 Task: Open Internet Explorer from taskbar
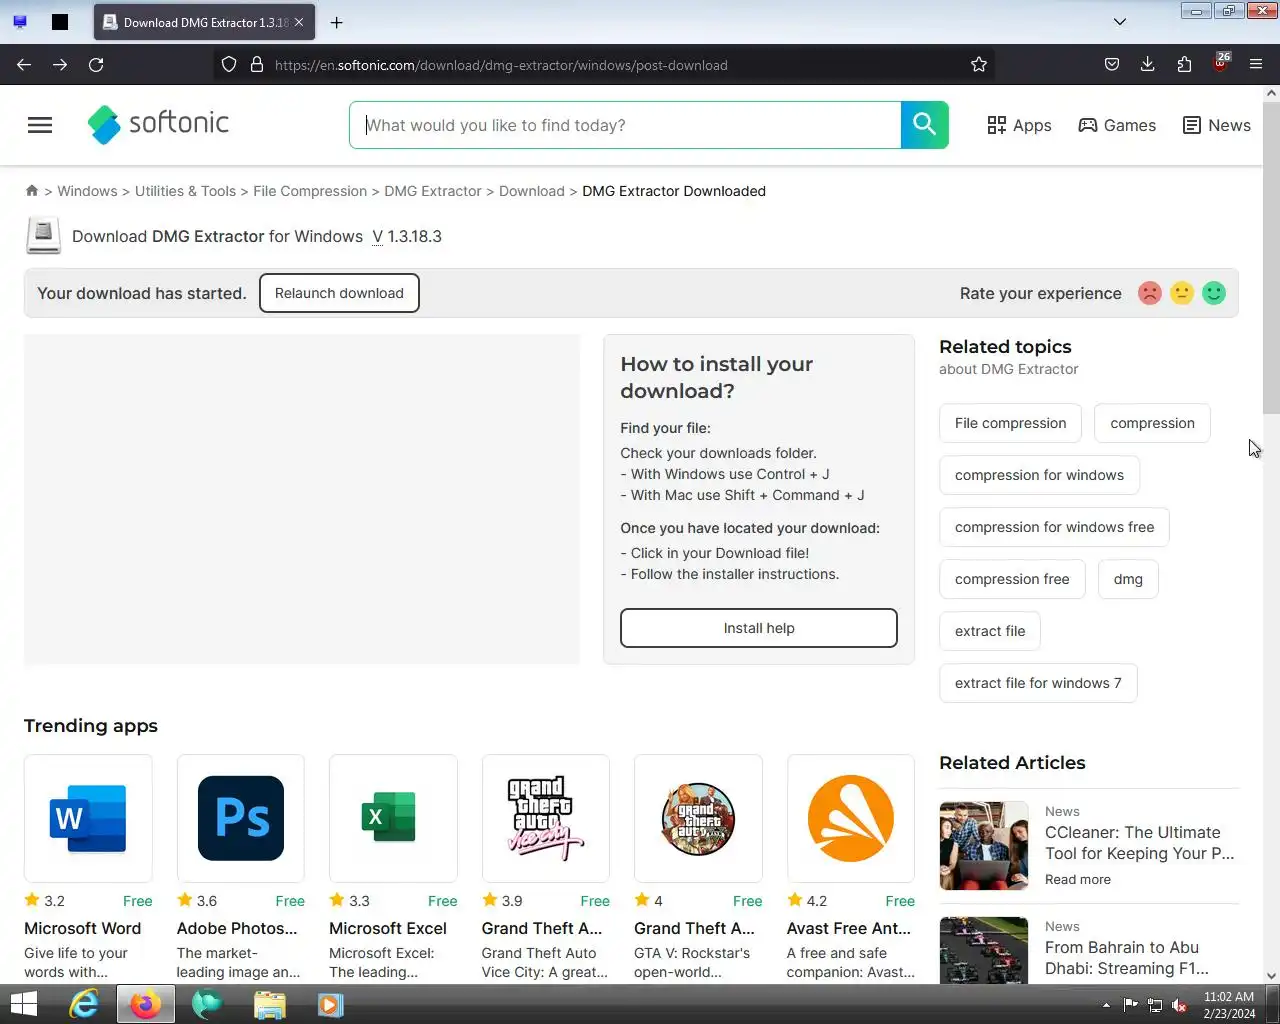click(x=84, y=1004)
